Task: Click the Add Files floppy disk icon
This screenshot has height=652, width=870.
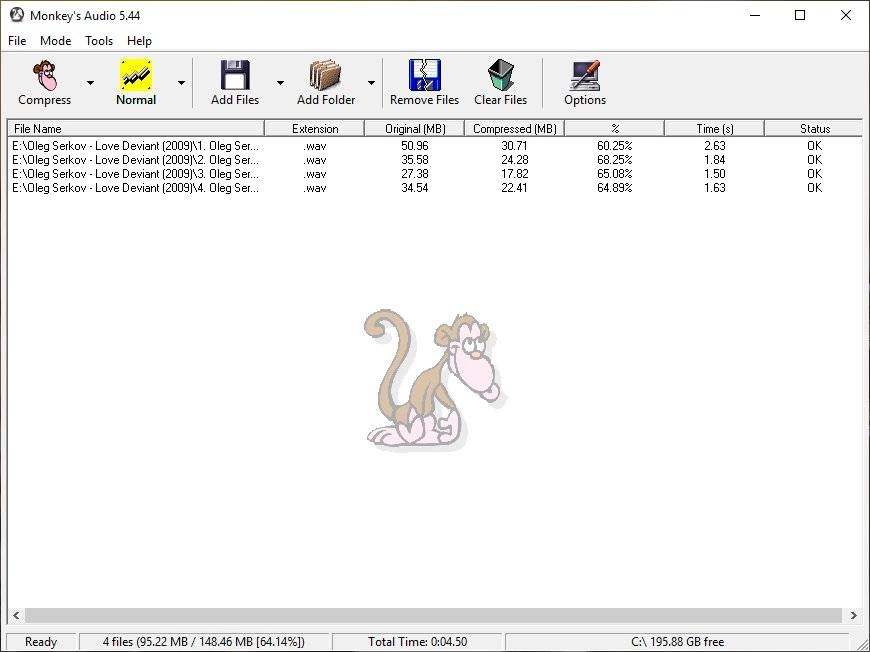Action: [x=235, y=75]
